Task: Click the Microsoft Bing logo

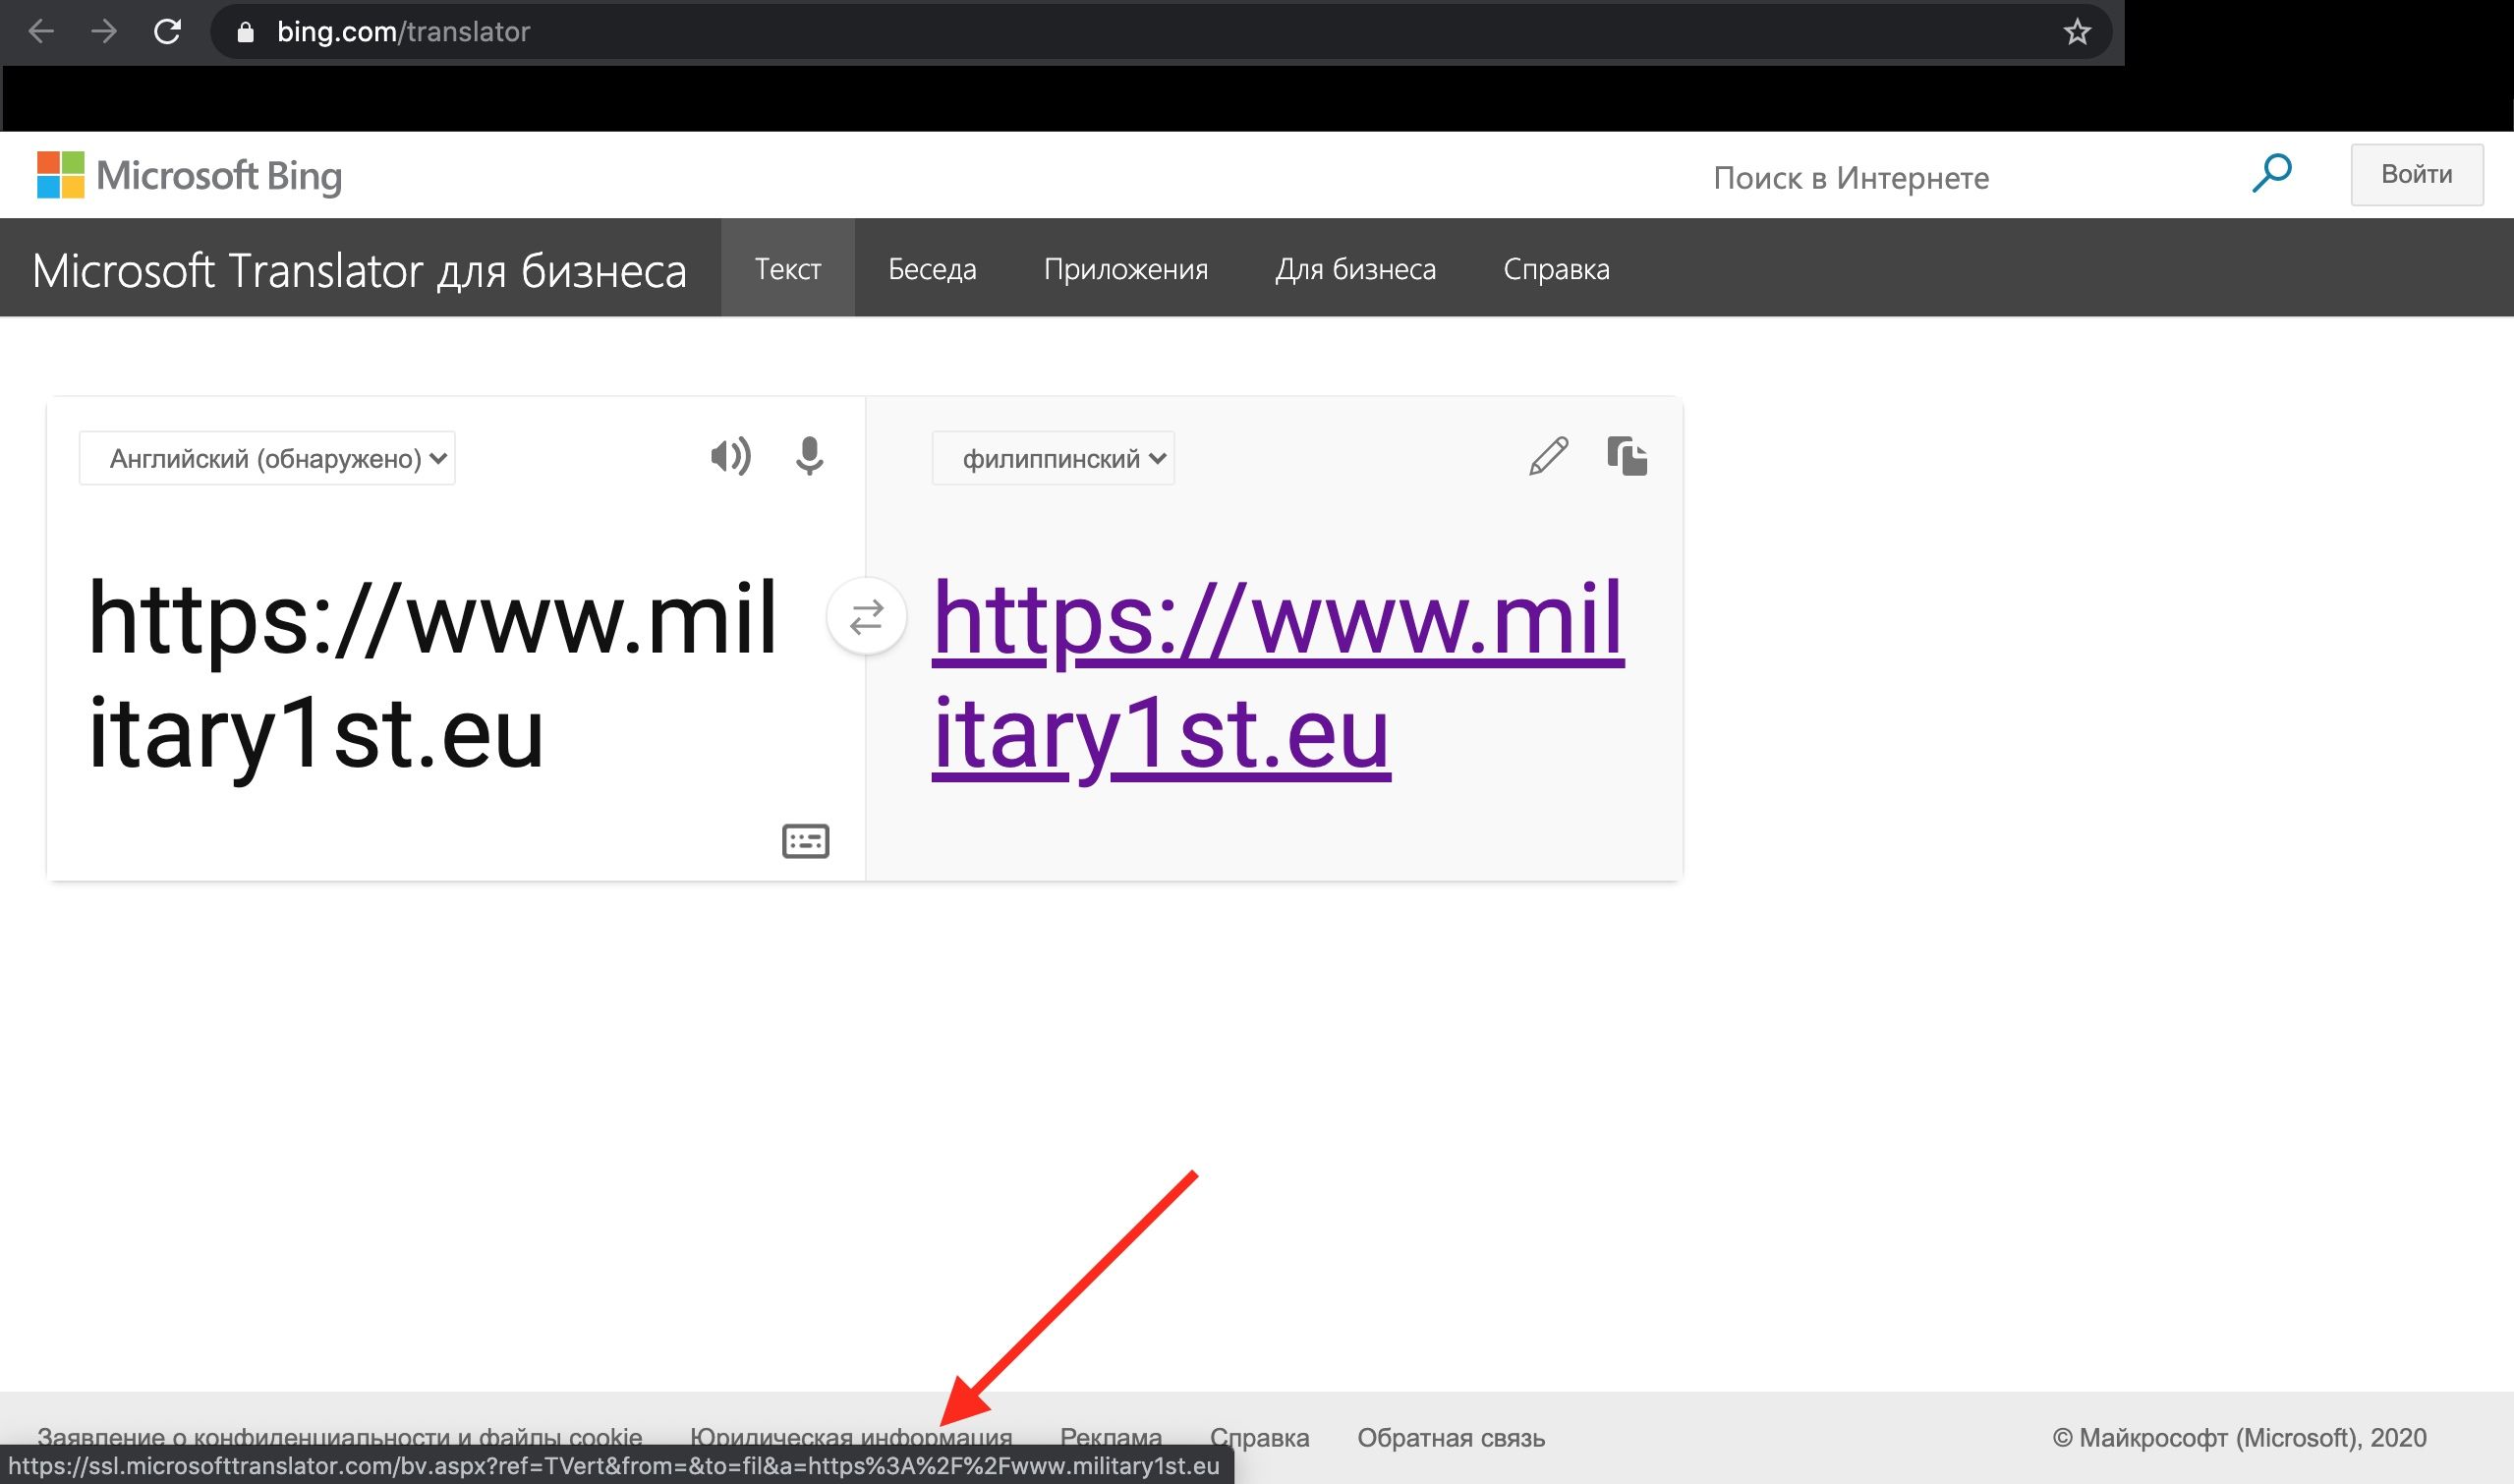Action: tap(189, 175)
